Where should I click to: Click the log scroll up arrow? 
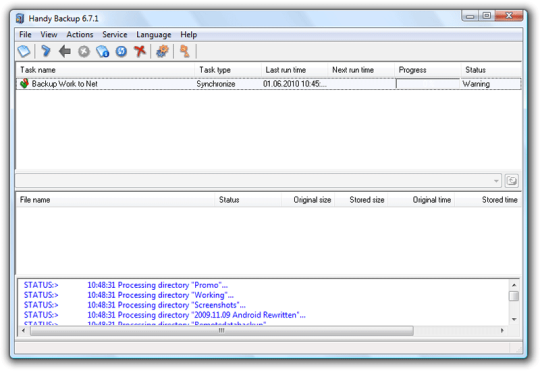coord(514,285)
